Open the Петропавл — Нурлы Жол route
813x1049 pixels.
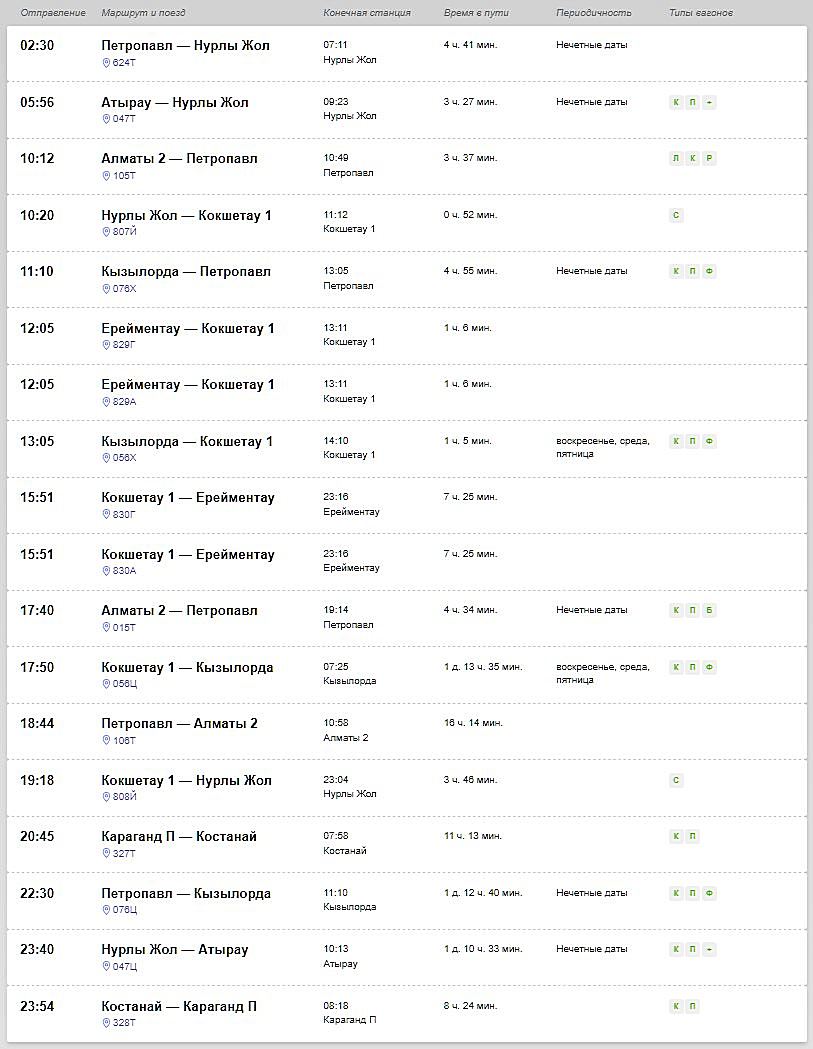coord(185,45)
